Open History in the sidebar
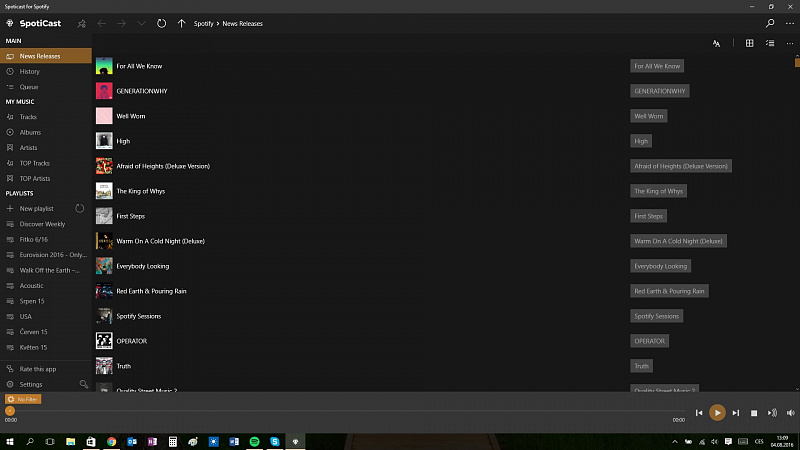Image resolution: width=800 pixels, height=450 pixels. [x=46, y=71]
